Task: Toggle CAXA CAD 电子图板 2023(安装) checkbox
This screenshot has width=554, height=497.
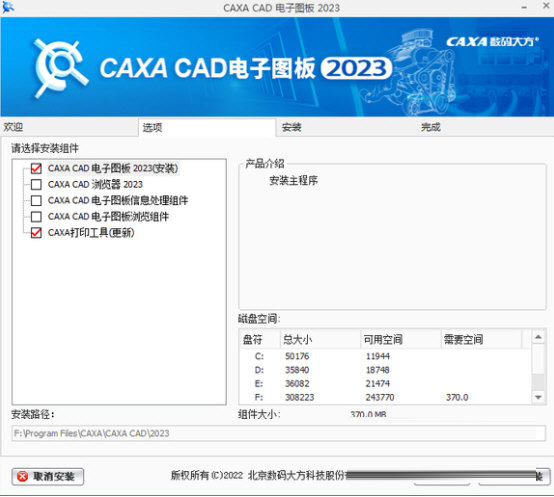Action: (36, 168)
